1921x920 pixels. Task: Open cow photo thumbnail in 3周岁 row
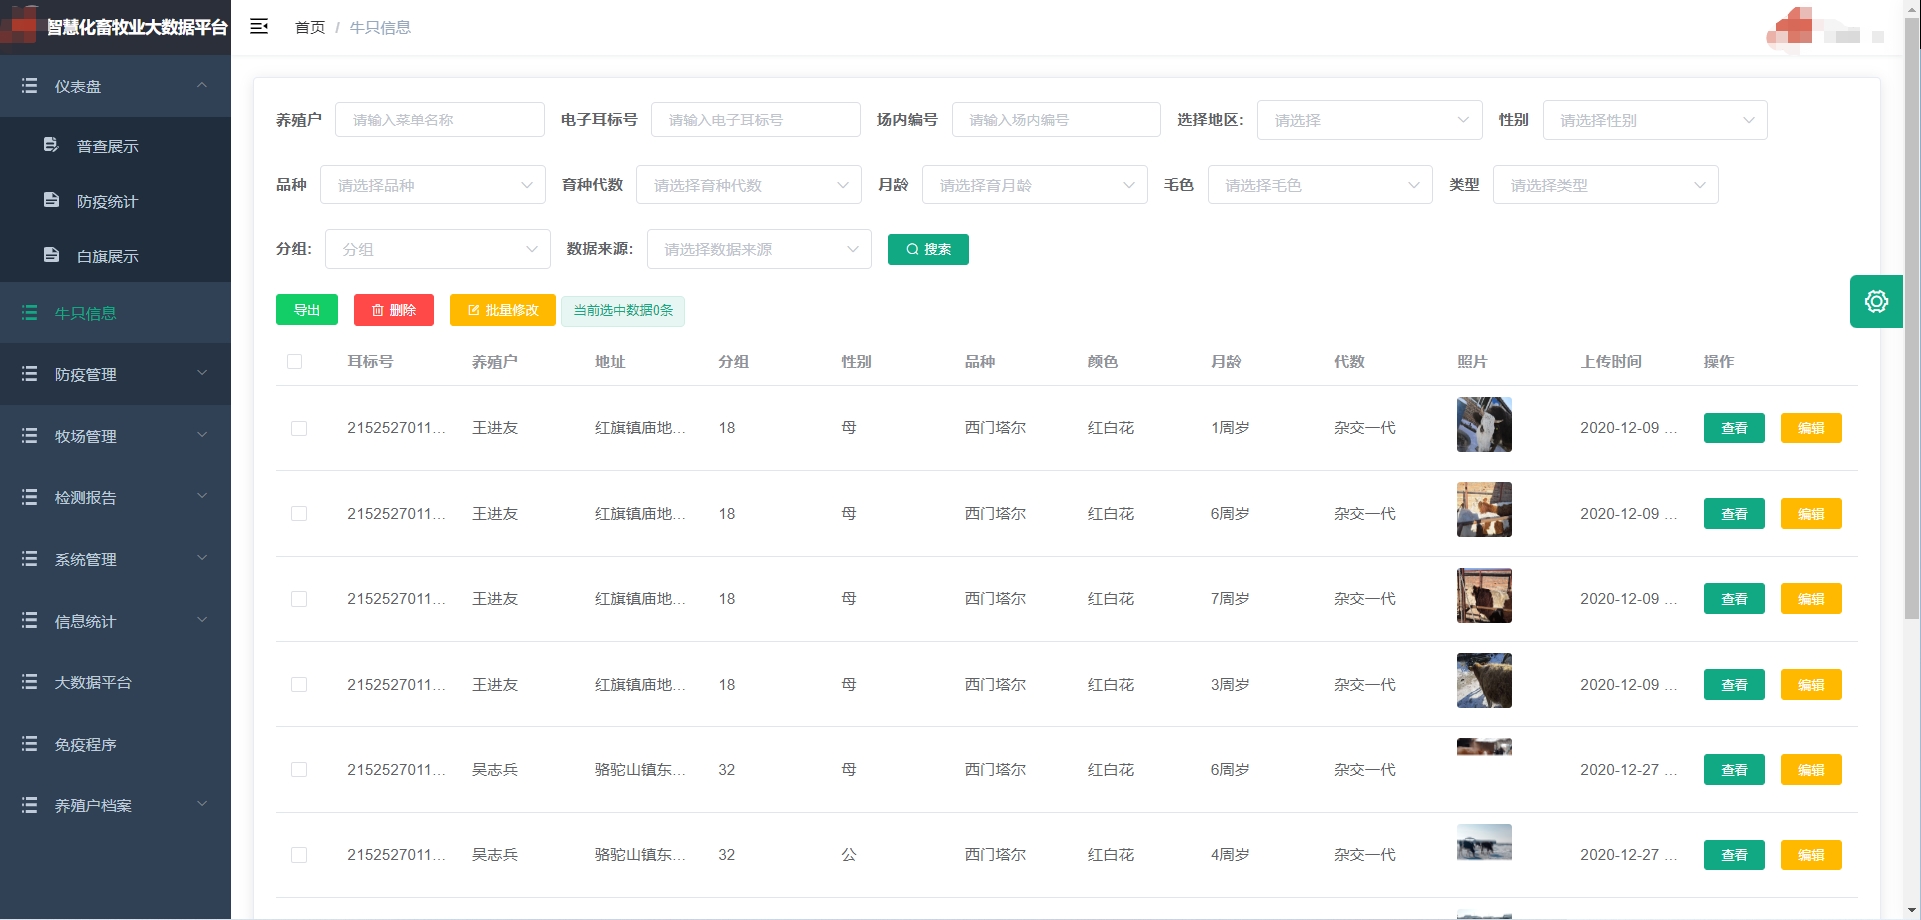[1484, 681]
